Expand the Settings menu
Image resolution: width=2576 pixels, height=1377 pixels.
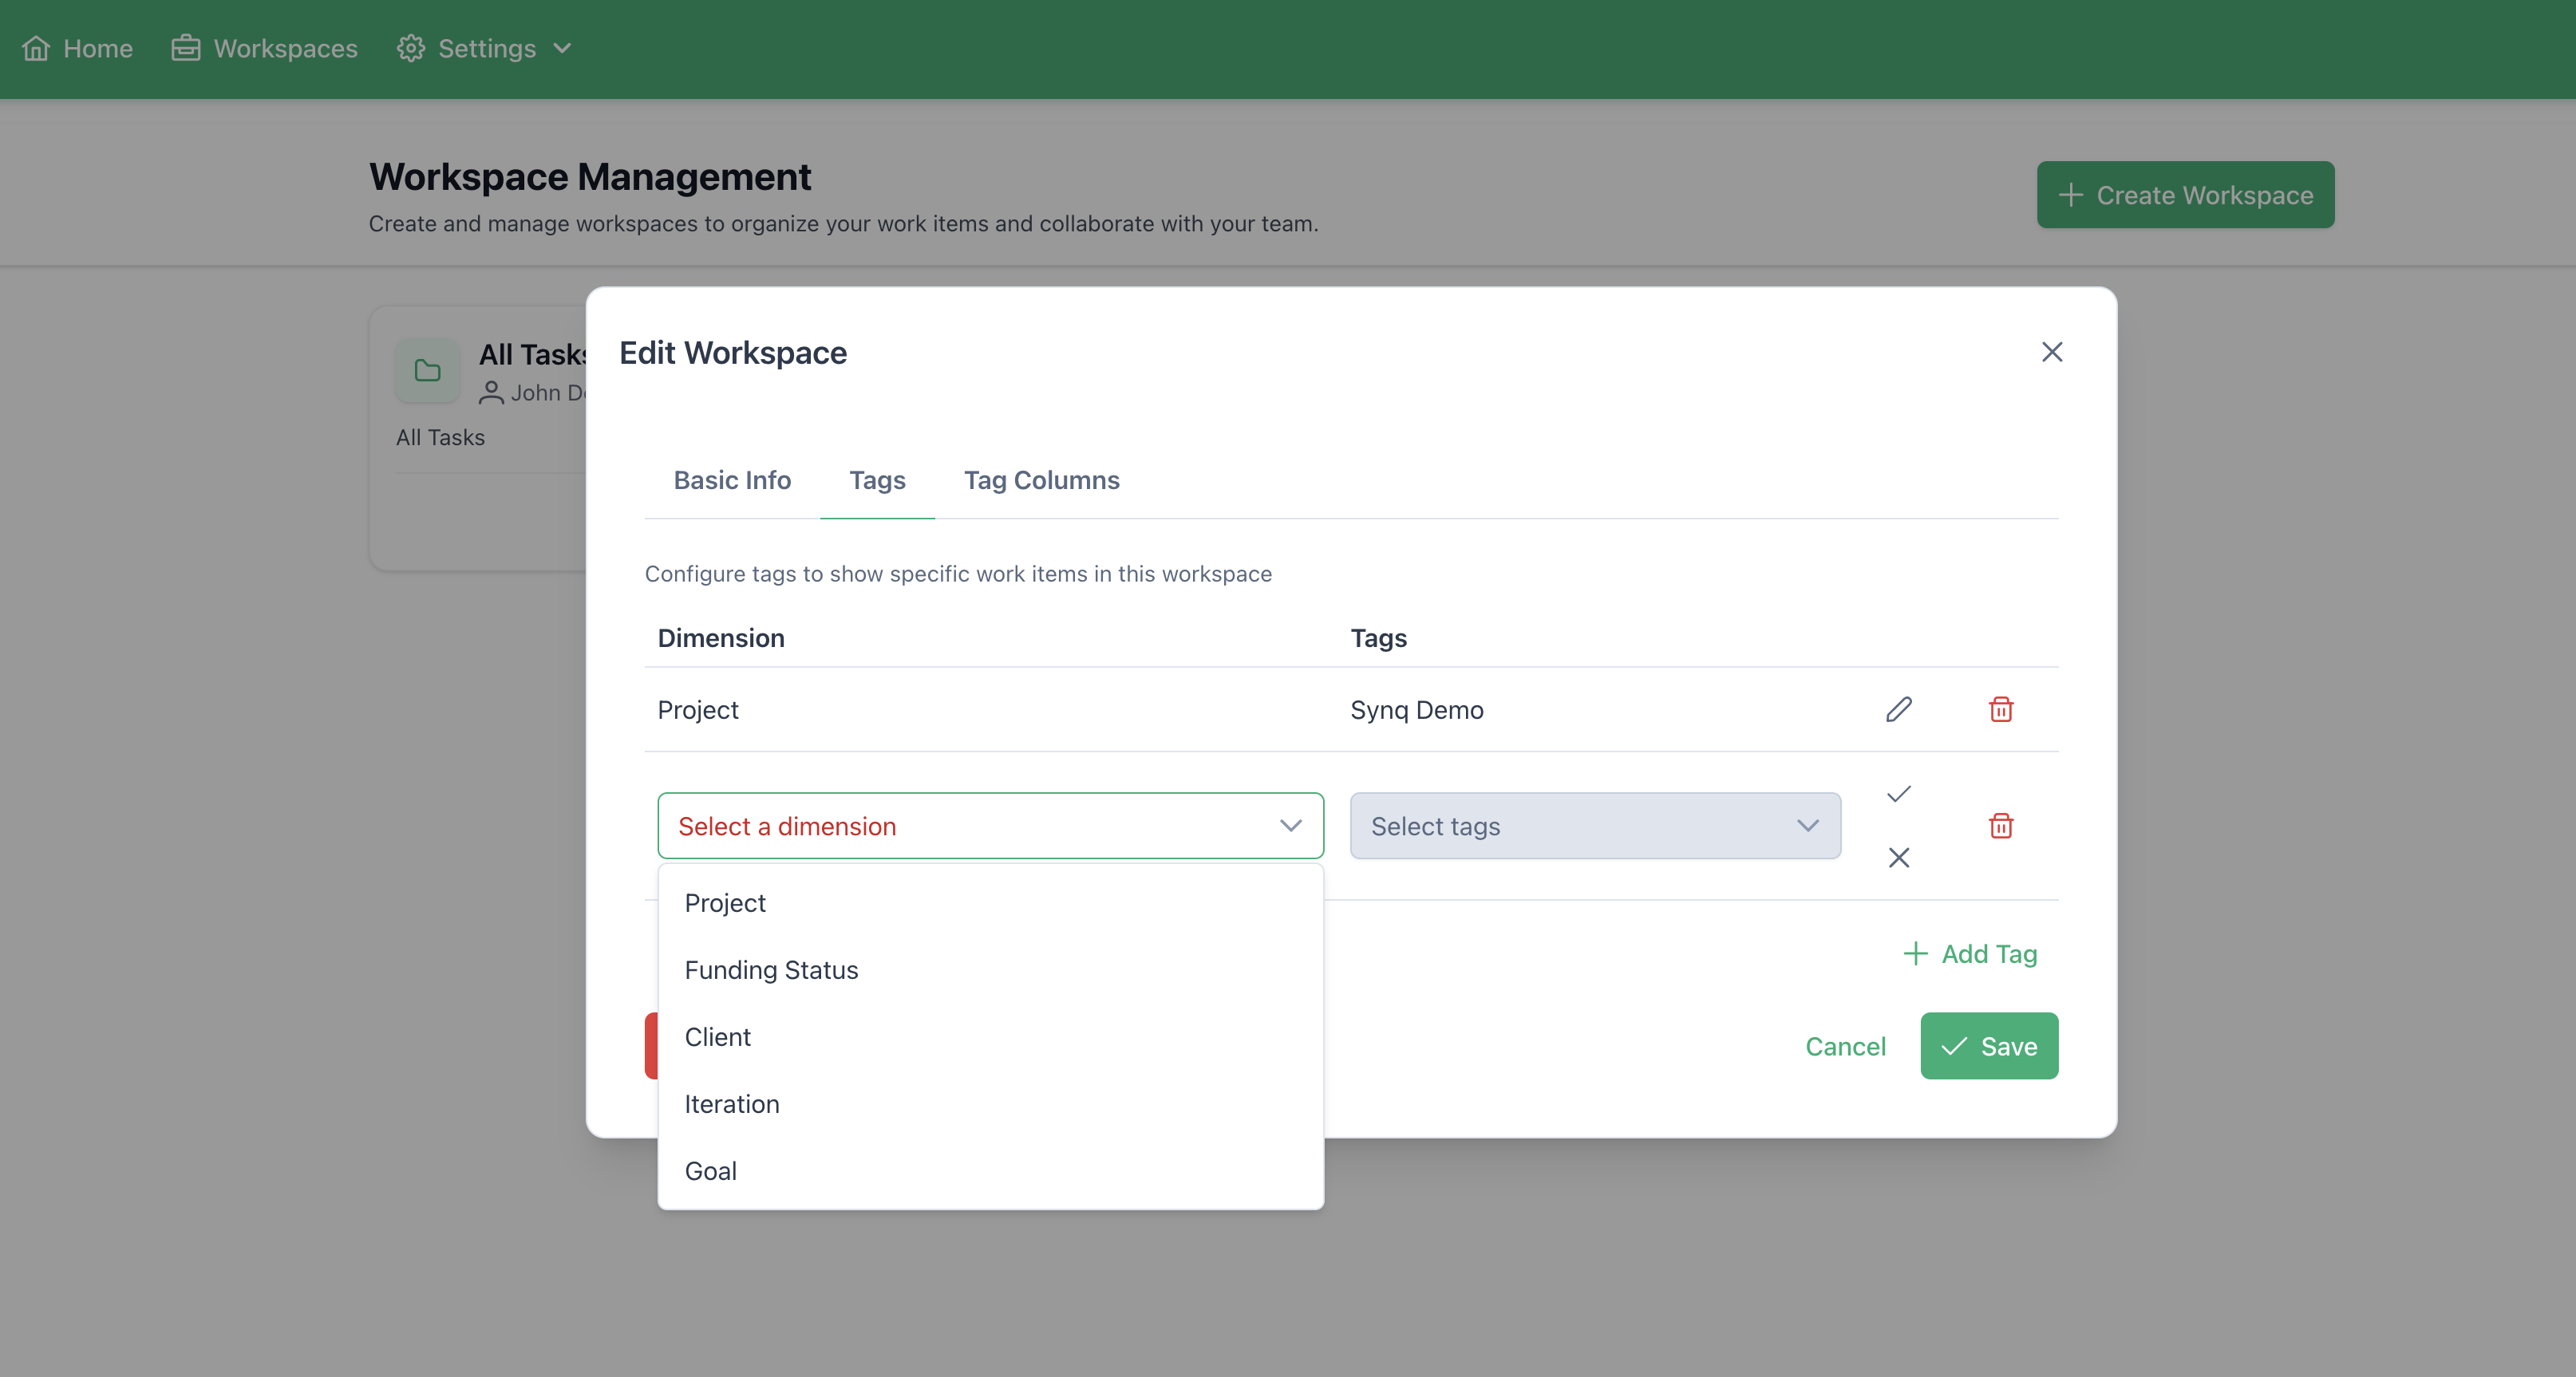point(485,48)
